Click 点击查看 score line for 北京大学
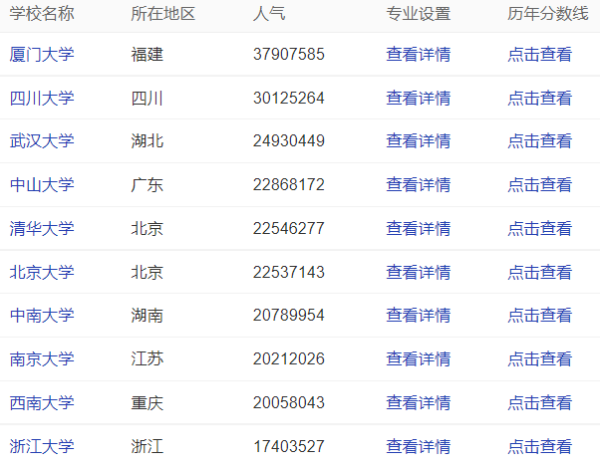Screen dimensions: 600x465 pyautogui.click(x=540, y=272)
